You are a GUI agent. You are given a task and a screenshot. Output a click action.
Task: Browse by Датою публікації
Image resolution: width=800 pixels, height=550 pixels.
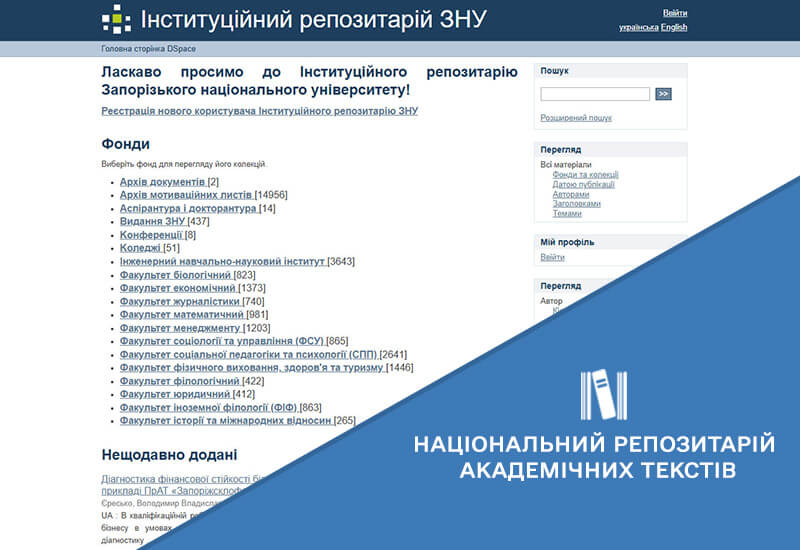(583, 184)
